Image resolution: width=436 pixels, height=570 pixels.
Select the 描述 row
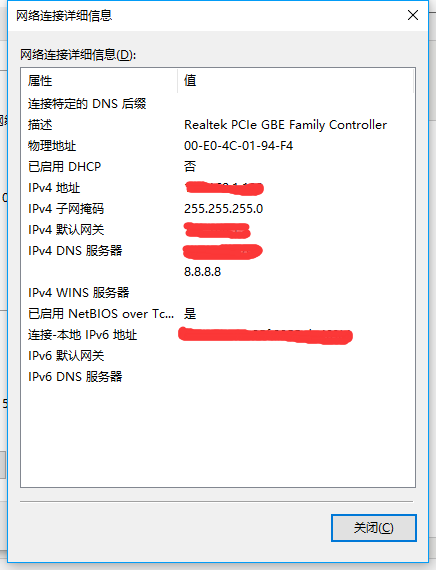(x=218, y=125)
